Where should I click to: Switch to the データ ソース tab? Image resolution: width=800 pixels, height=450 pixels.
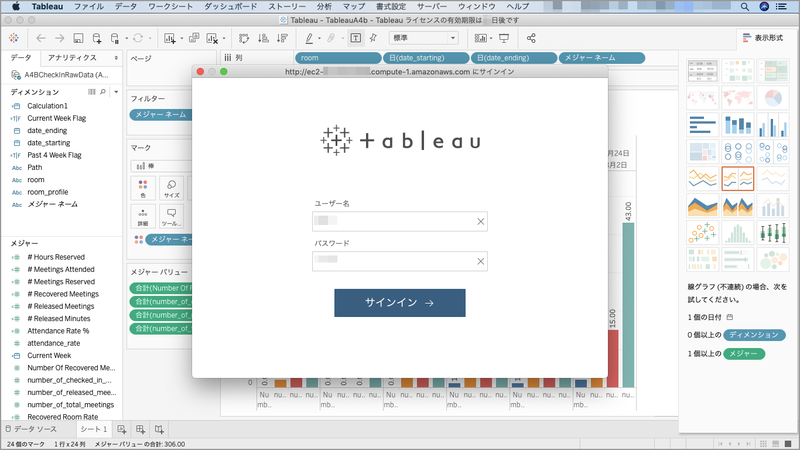pyautogui.click(x=32, y=429)
